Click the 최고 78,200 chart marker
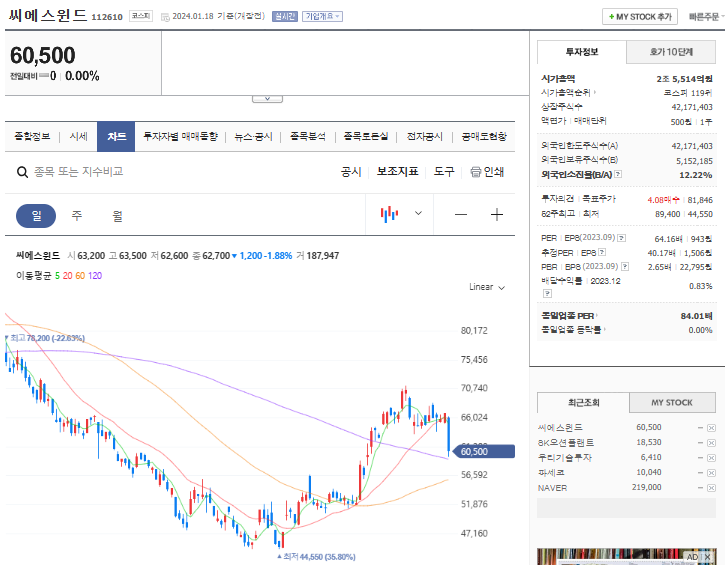725x565 pixels. click(x=45, y=338)
